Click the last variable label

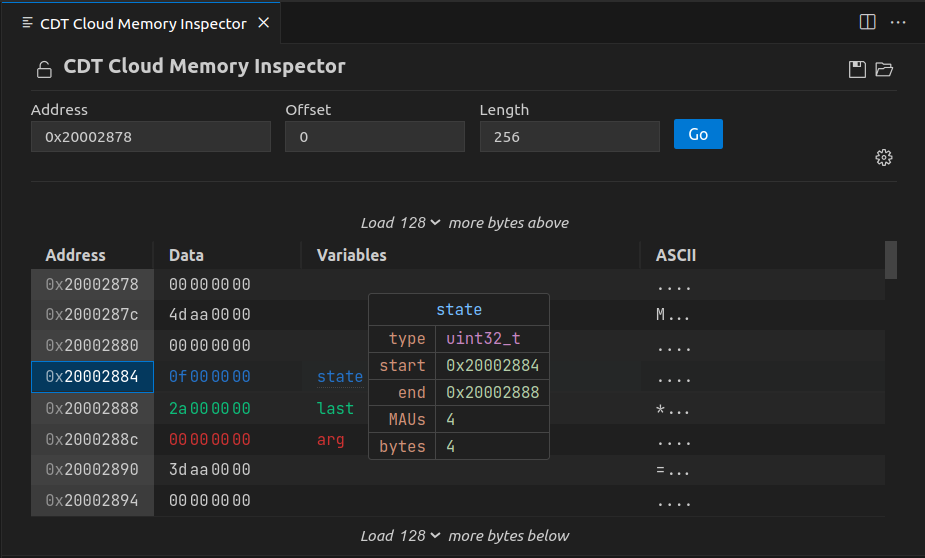click(335, 408)
